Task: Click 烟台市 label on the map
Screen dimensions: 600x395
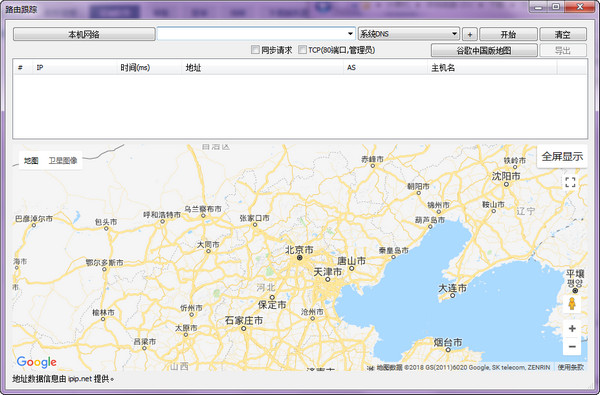Action: [x=448, y=342]
